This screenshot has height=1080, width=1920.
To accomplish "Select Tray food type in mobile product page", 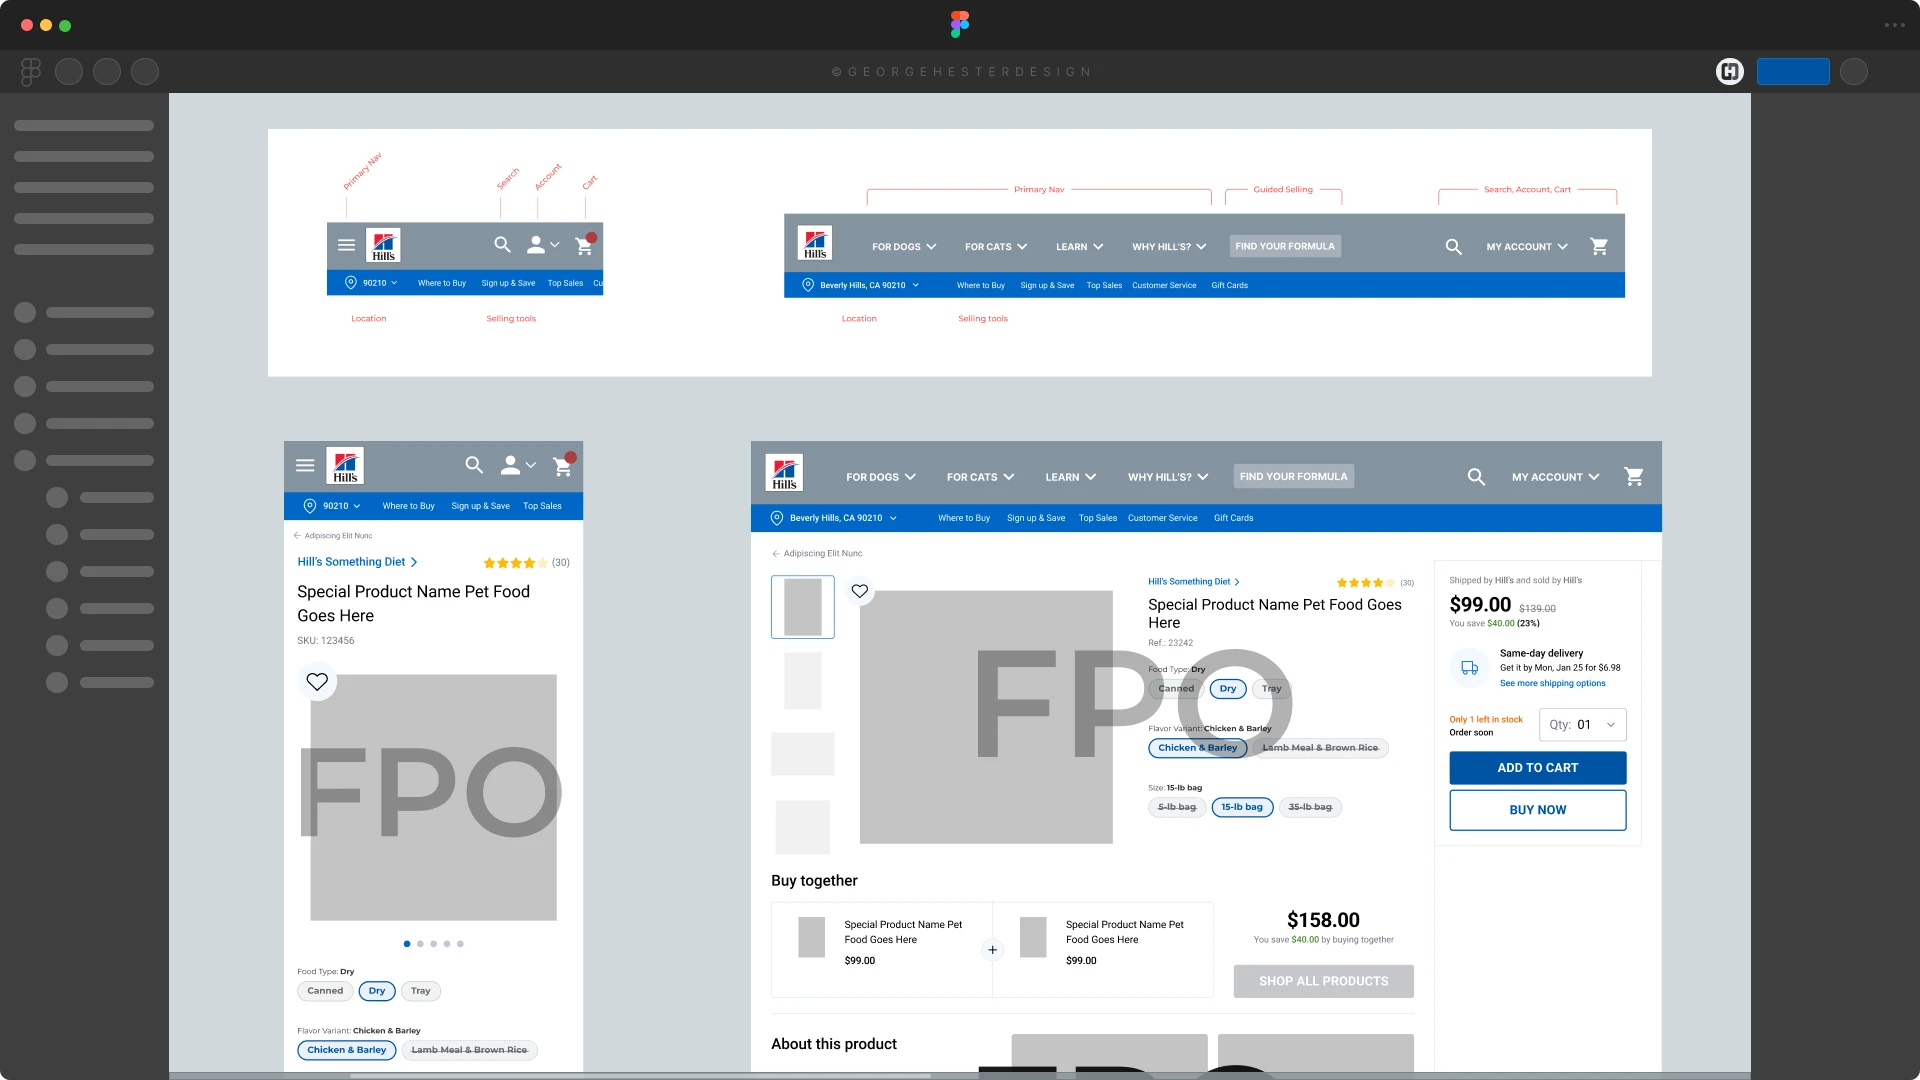I will click(421, 991).
